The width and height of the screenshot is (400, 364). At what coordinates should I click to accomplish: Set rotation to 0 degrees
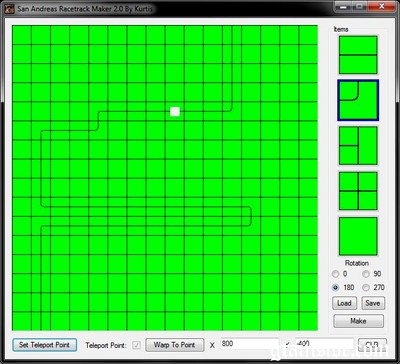336,274
